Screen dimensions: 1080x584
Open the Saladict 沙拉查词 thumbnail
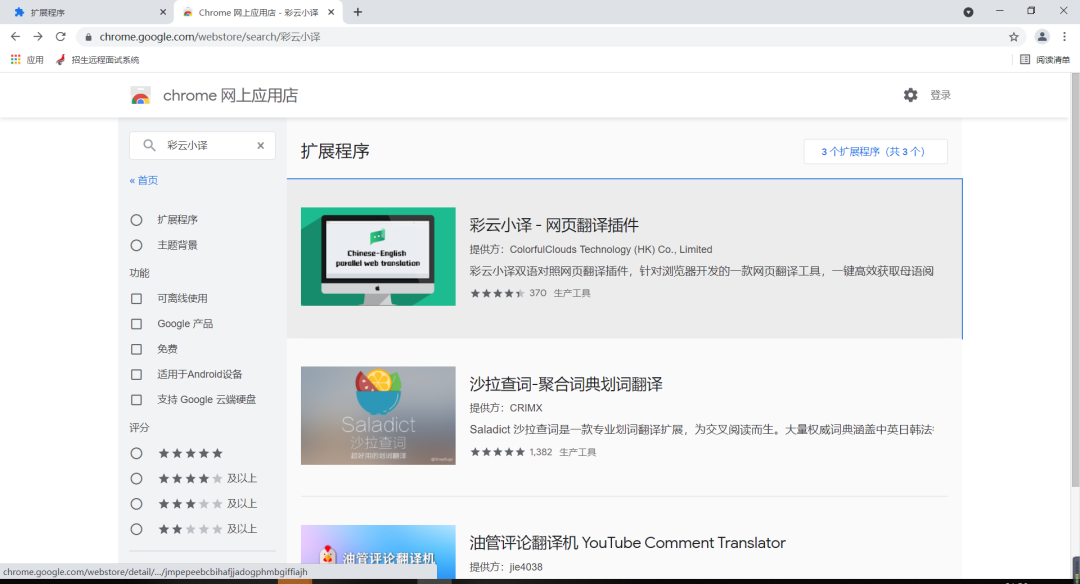click(x=378, y=415)
